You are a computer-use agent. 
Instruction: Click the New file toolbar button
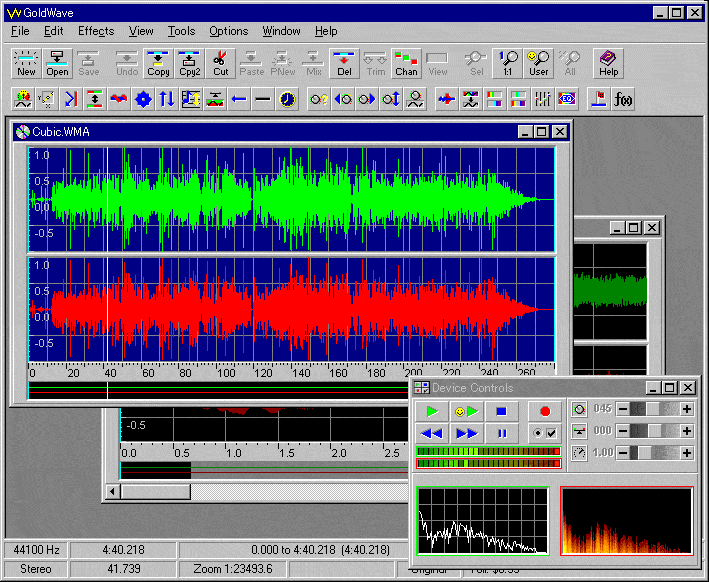[26, 63]
